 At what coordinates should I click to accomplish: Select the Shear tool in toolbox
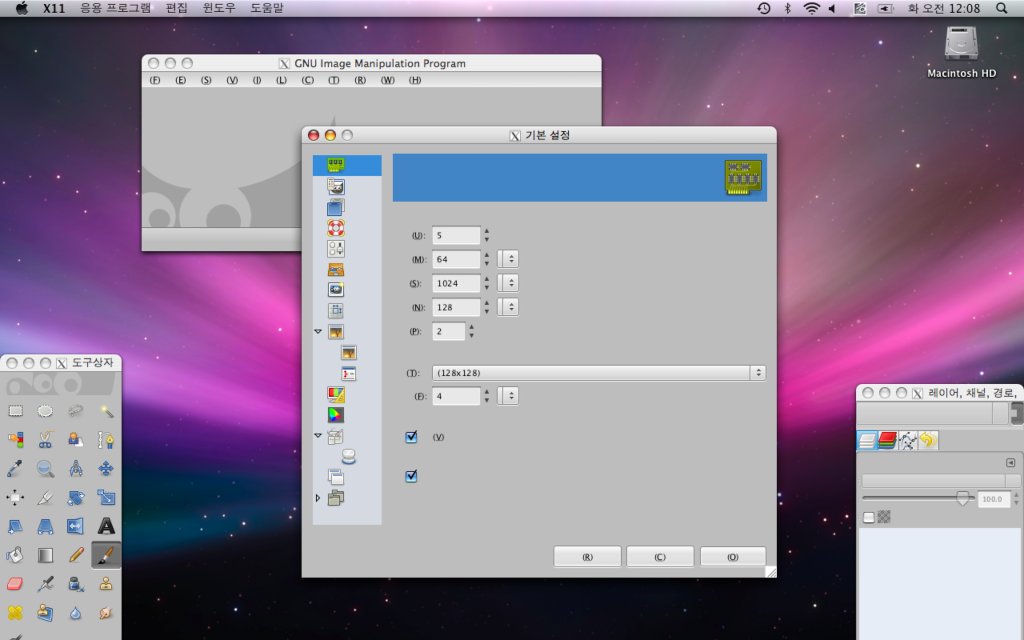pos(15,526)
